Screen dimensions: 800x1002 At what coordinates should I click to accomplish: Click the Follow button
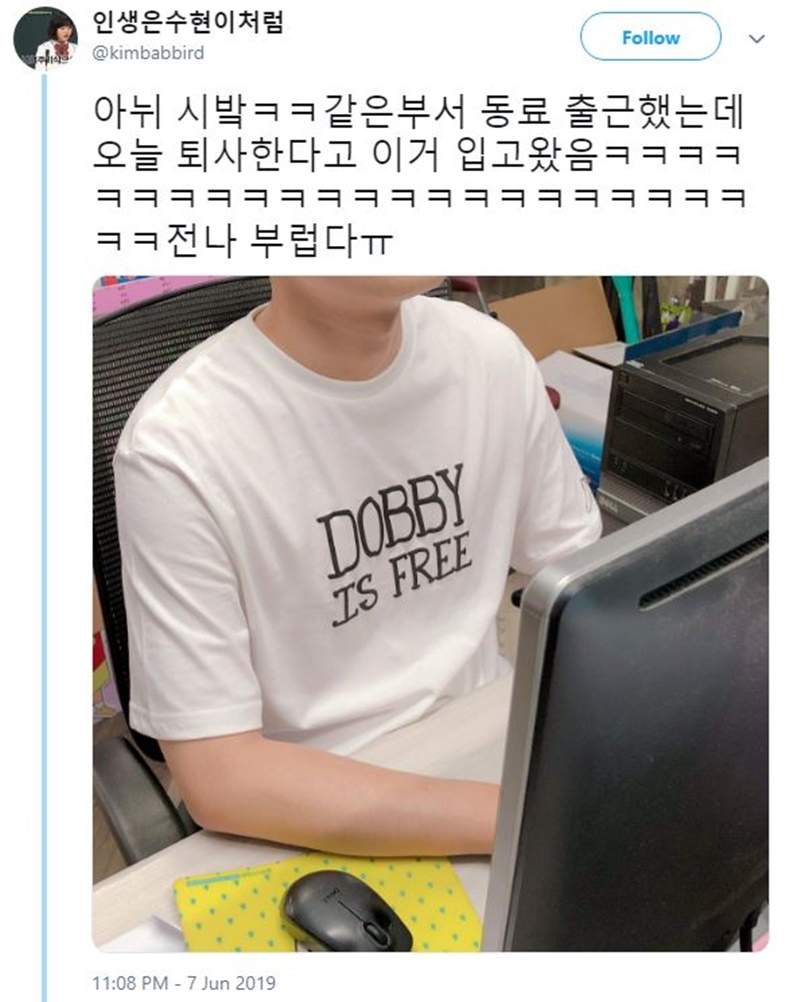[650, 37]
